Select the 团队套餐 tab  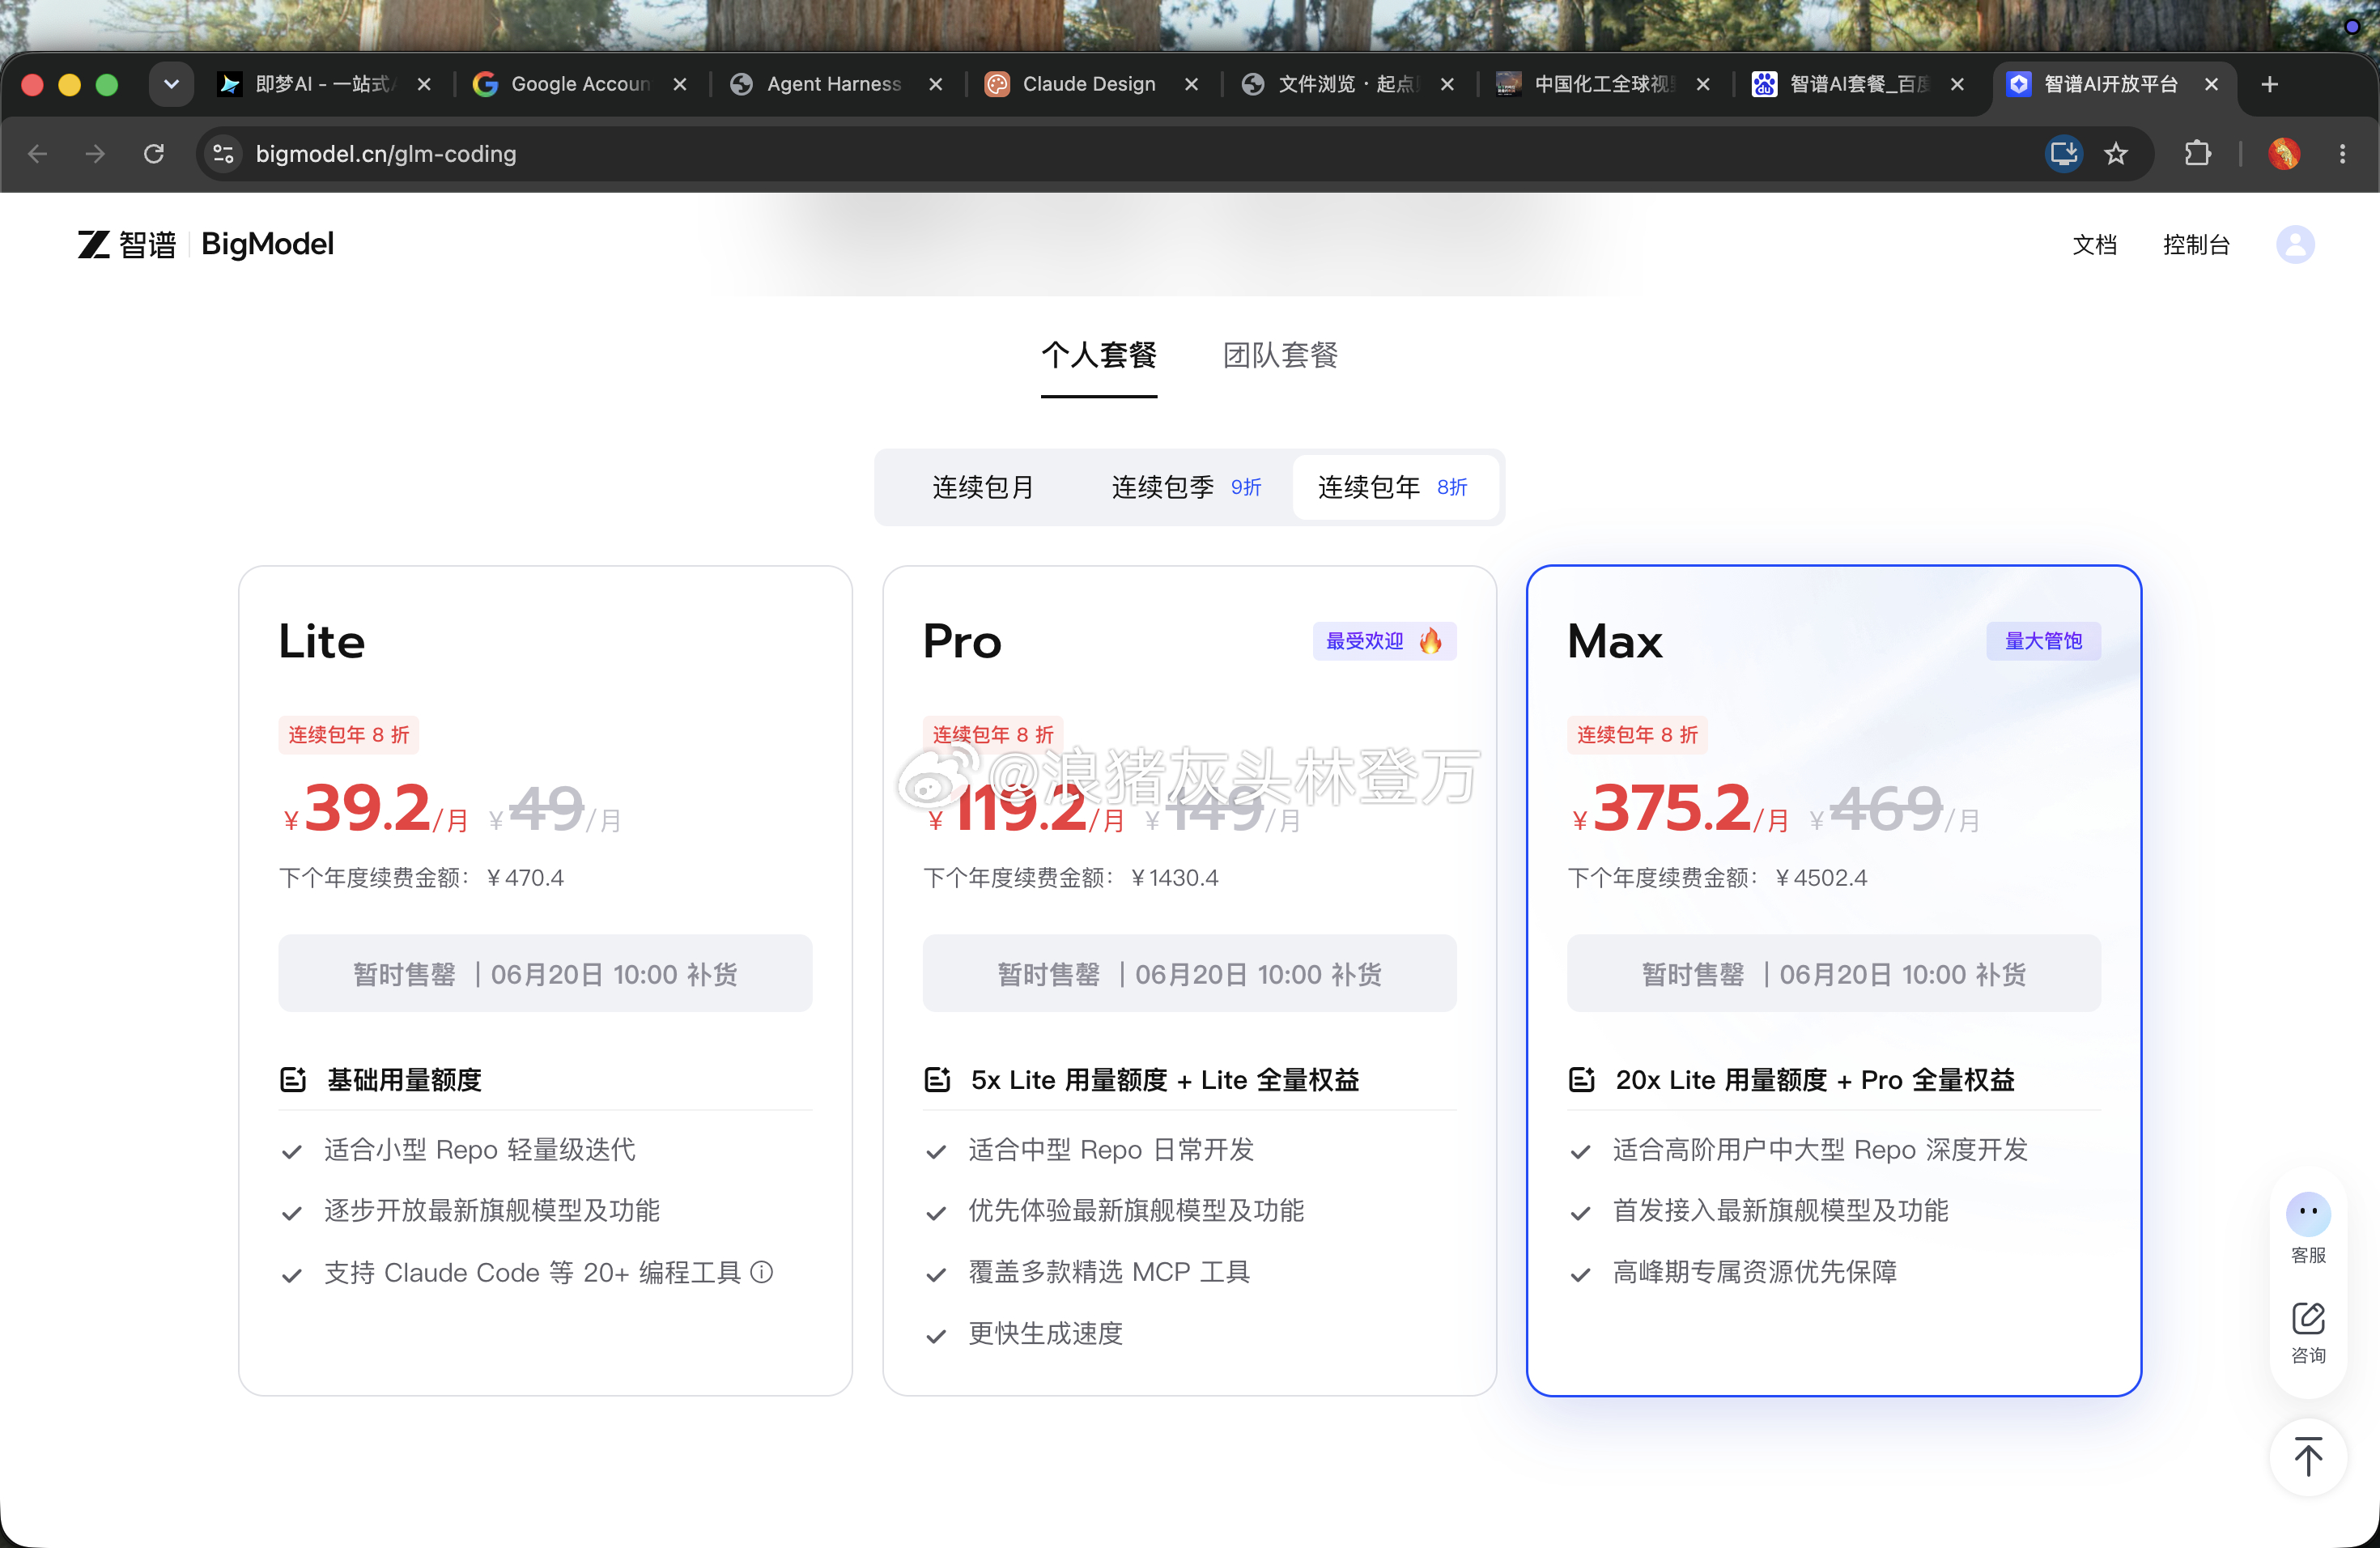click(1281, 356)
